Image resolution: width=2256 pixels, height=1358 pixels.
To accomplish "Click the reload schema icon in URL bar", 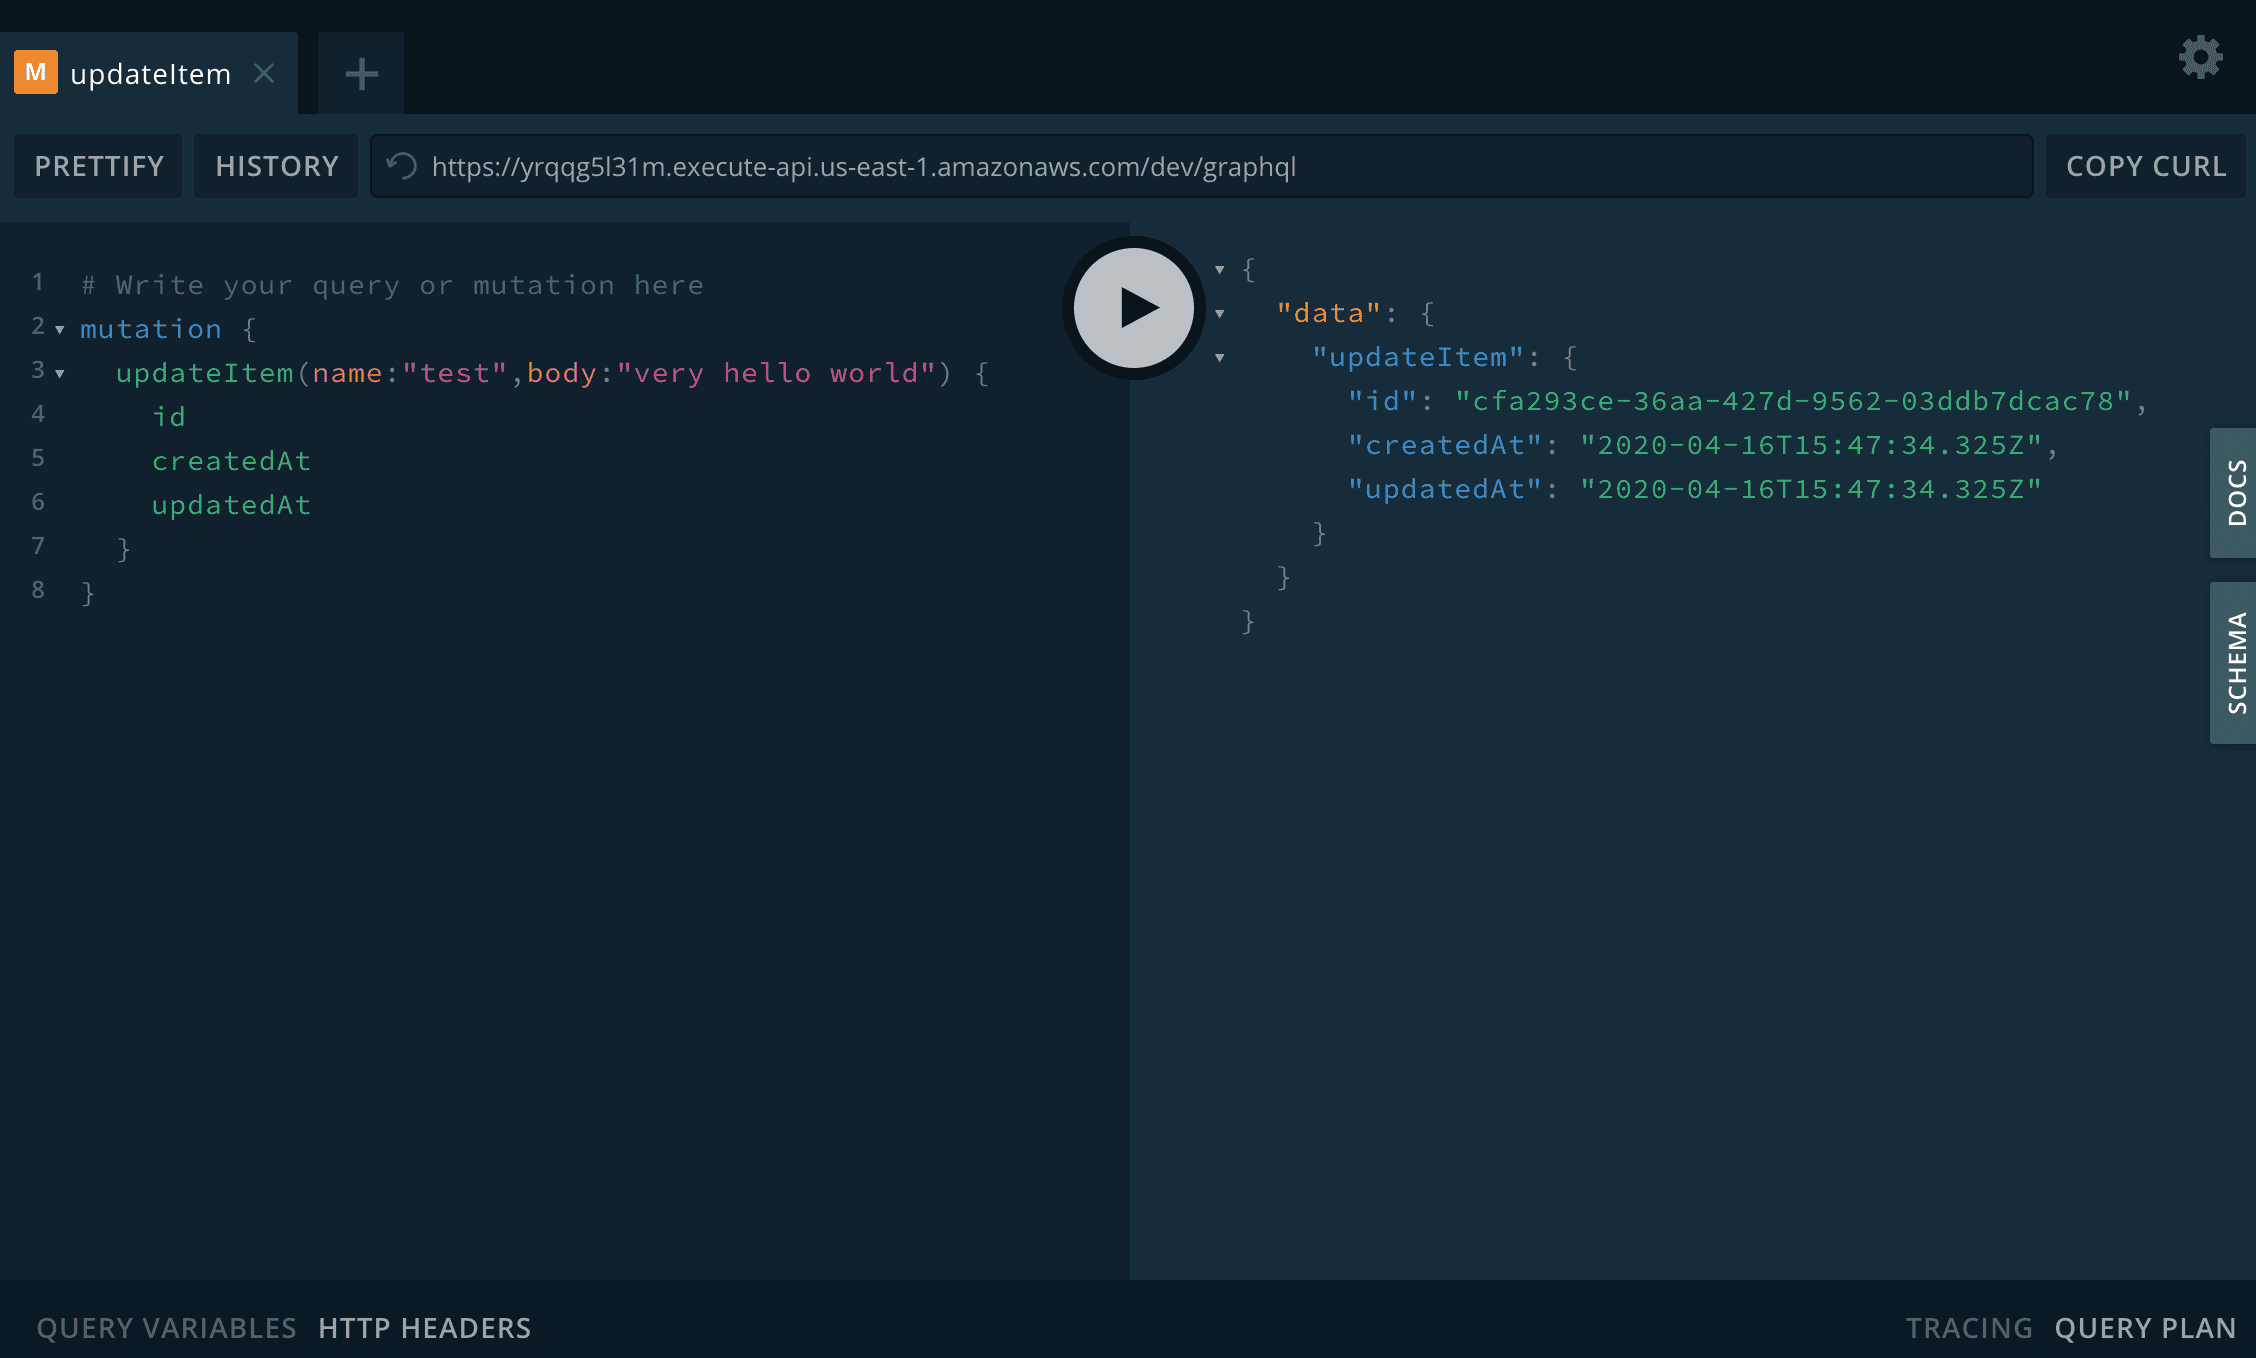I will (402, 166).
